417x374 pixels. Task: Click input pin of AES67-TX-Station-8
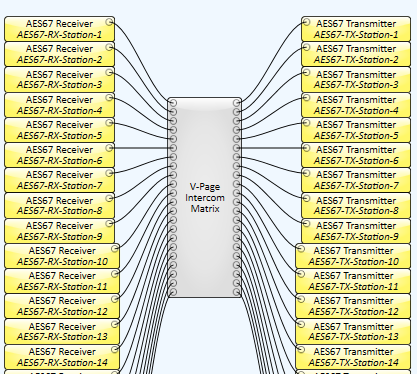point(307,198)
